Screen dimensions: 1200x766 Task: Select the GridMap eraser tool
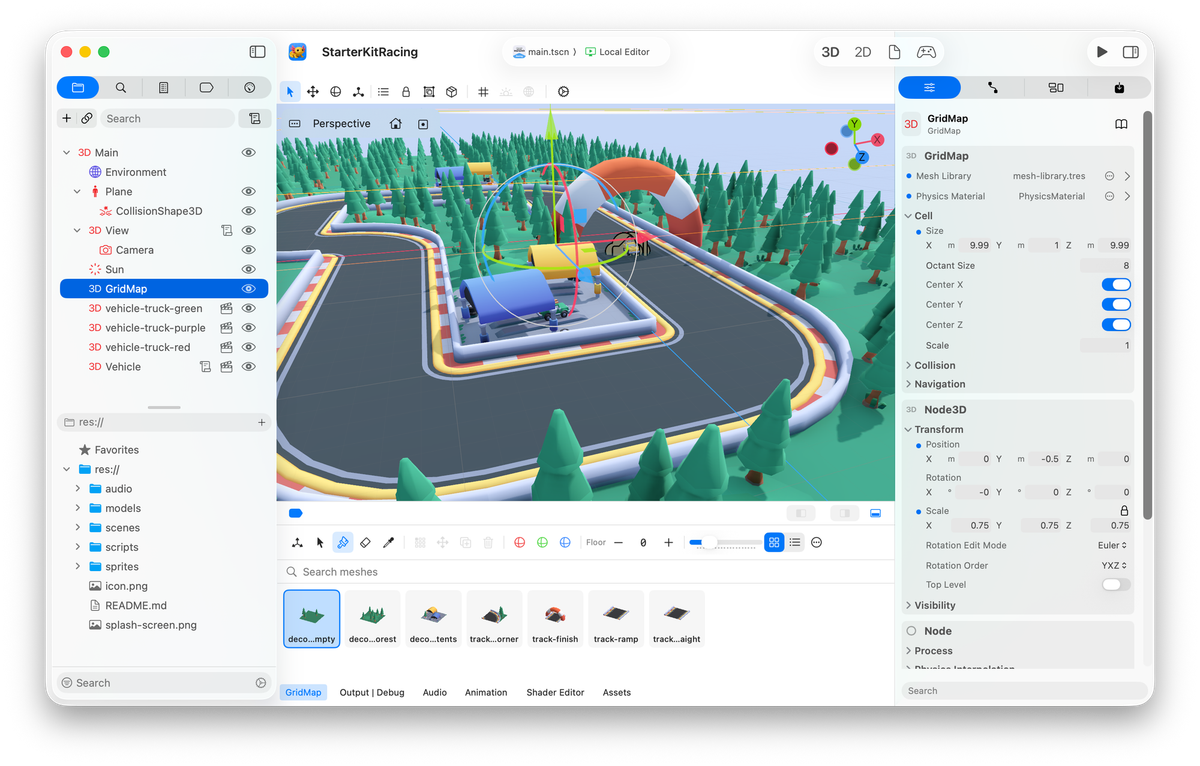(366, 542)
